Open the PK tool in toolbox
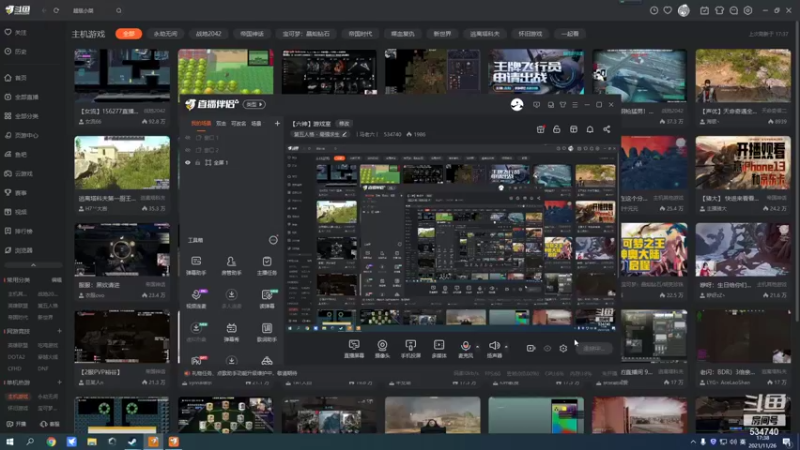 [x=196, y=361]
